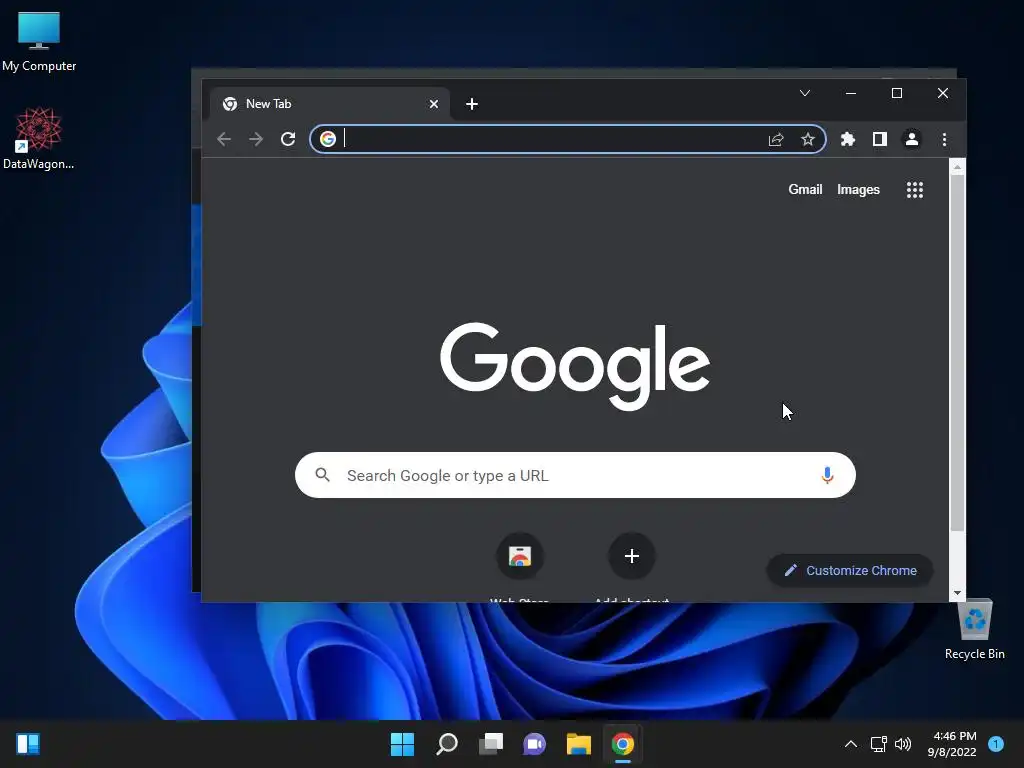
Task: Open the clock showing 4:46 PM
Action: tap(953, 744)
